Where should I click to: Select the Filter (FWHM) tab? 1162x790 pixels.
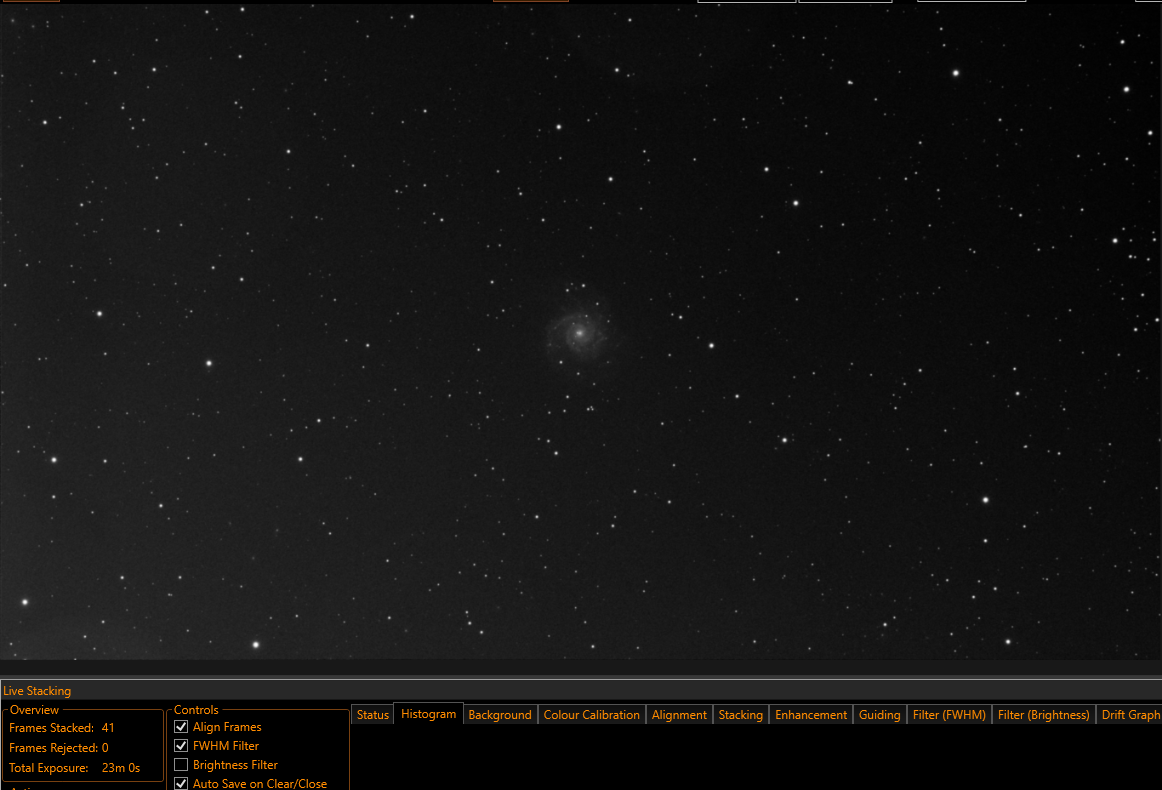(949, 714)
